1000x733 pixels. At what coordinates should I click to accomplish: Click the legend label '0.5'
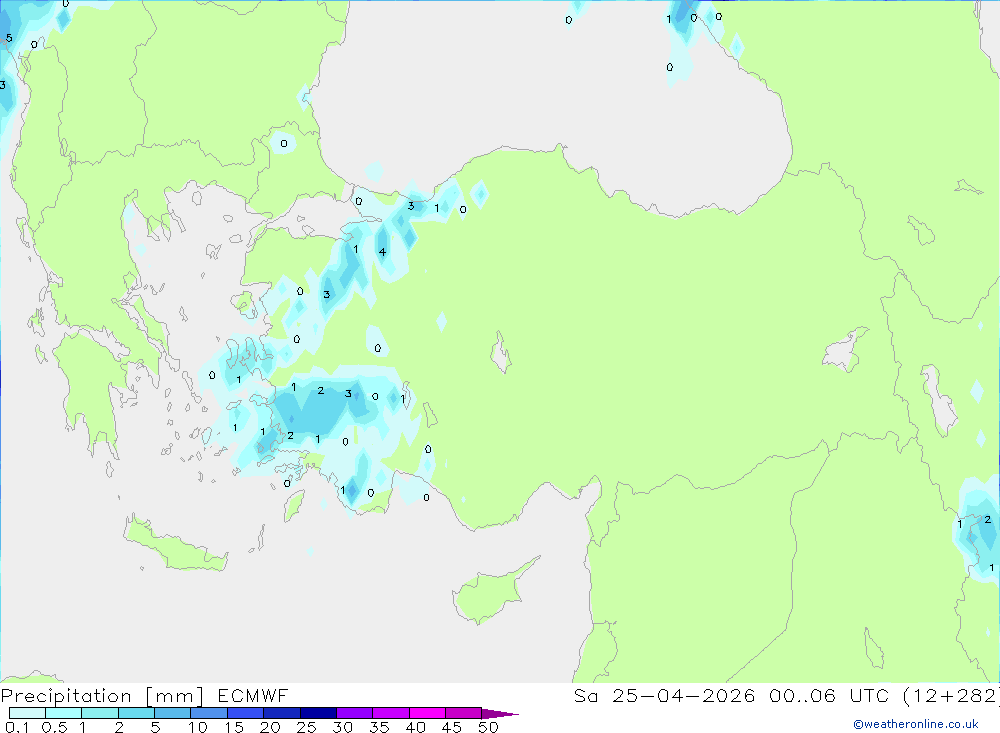[x=54, y=727]
